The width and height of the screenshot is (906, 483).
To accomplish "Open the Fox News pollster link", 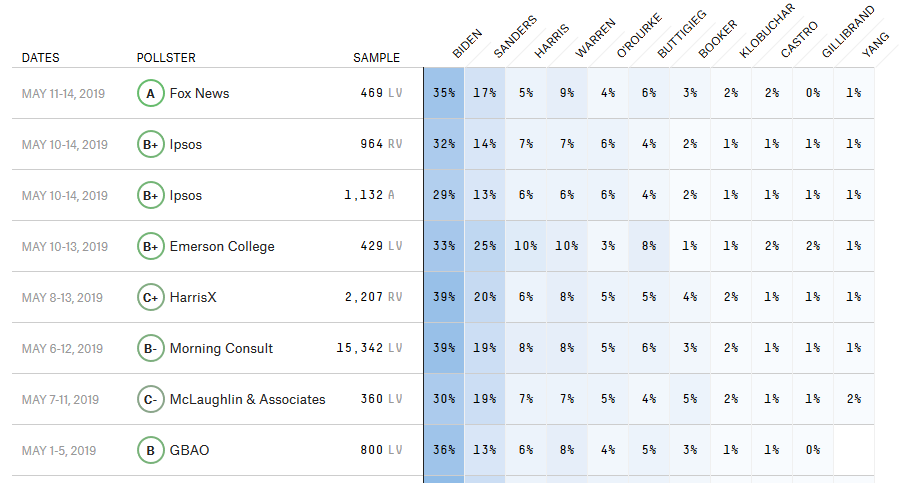I will click(199, 94).
